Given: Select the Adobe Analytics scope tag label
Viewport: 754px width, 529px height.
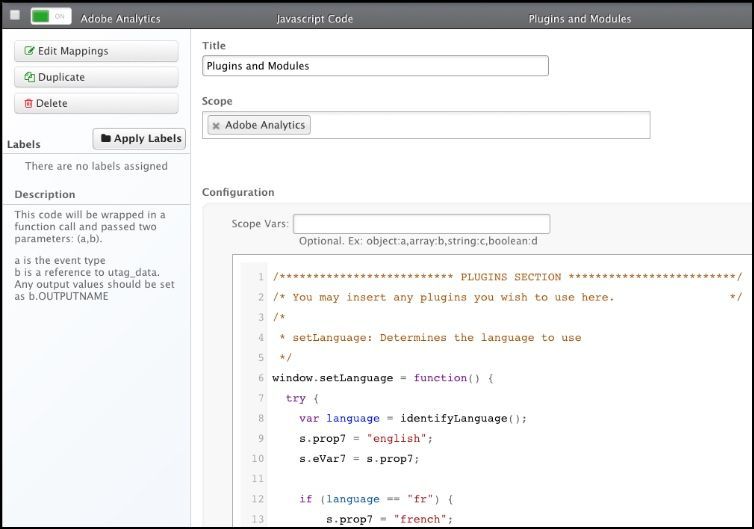Looking at the screenshot, I should (x=265, y=125).
